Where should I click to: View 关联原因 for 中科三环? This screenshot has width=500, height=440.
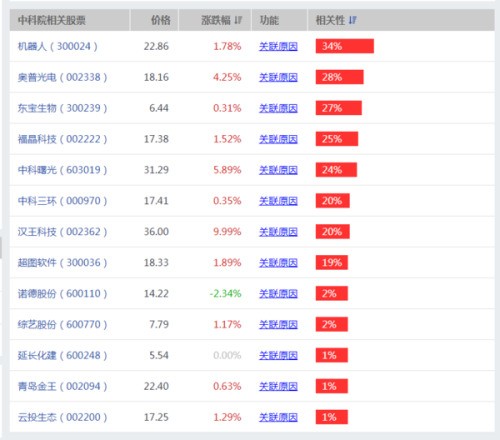pos(278,201)
